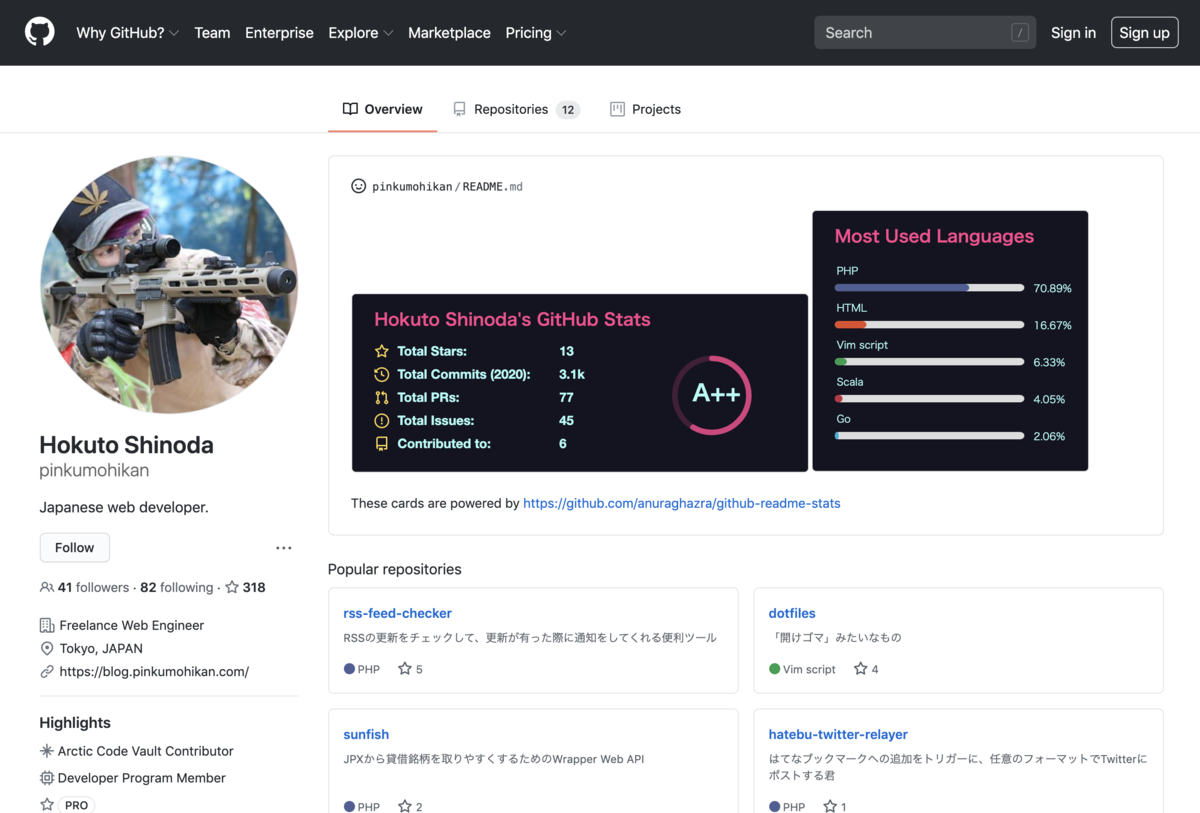The height and width of the screenshot is (813, 1200).
Task: Click the Overview tab book icon
Action: [x=350, y=109]
